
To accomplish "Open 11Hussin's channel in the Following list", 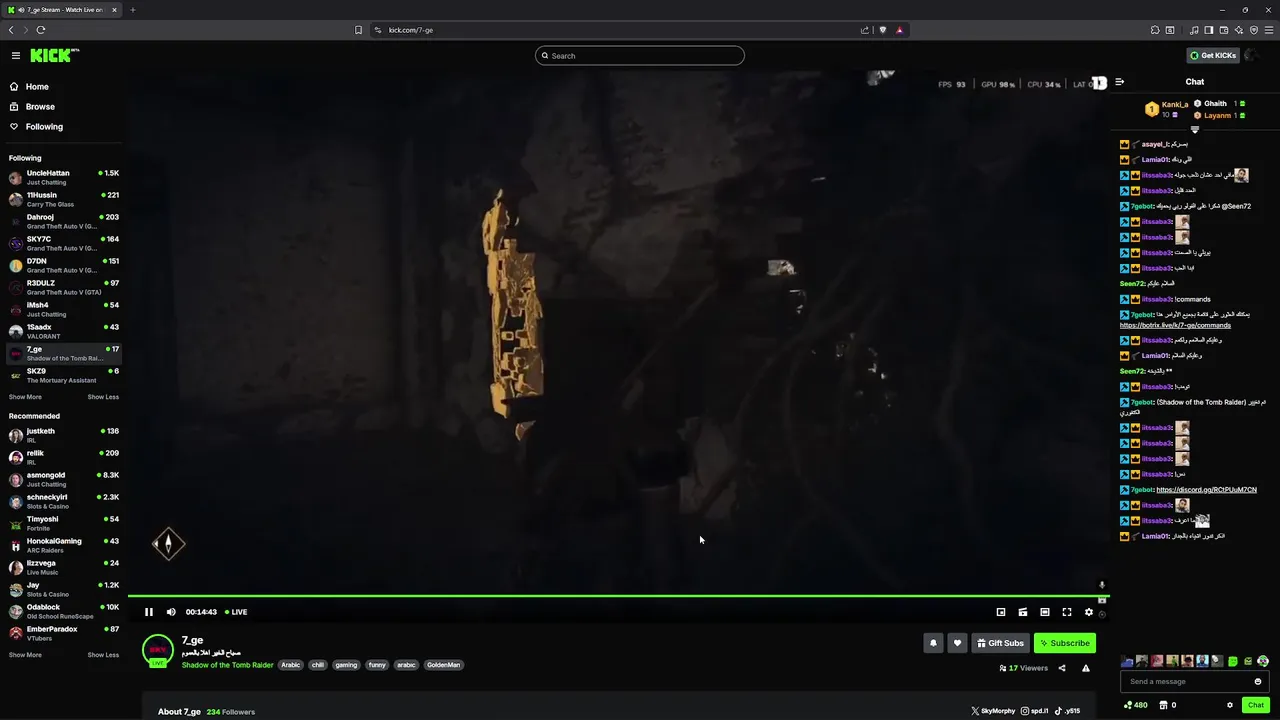I will pos(64,199).
